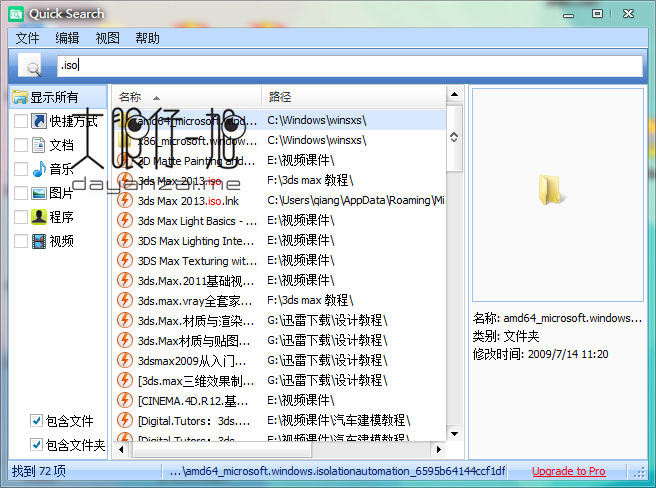Click the 类别: 文件夹 detail text
This screenshot has width=656, height=488.
pyautogui.click(x=506, y=336)
